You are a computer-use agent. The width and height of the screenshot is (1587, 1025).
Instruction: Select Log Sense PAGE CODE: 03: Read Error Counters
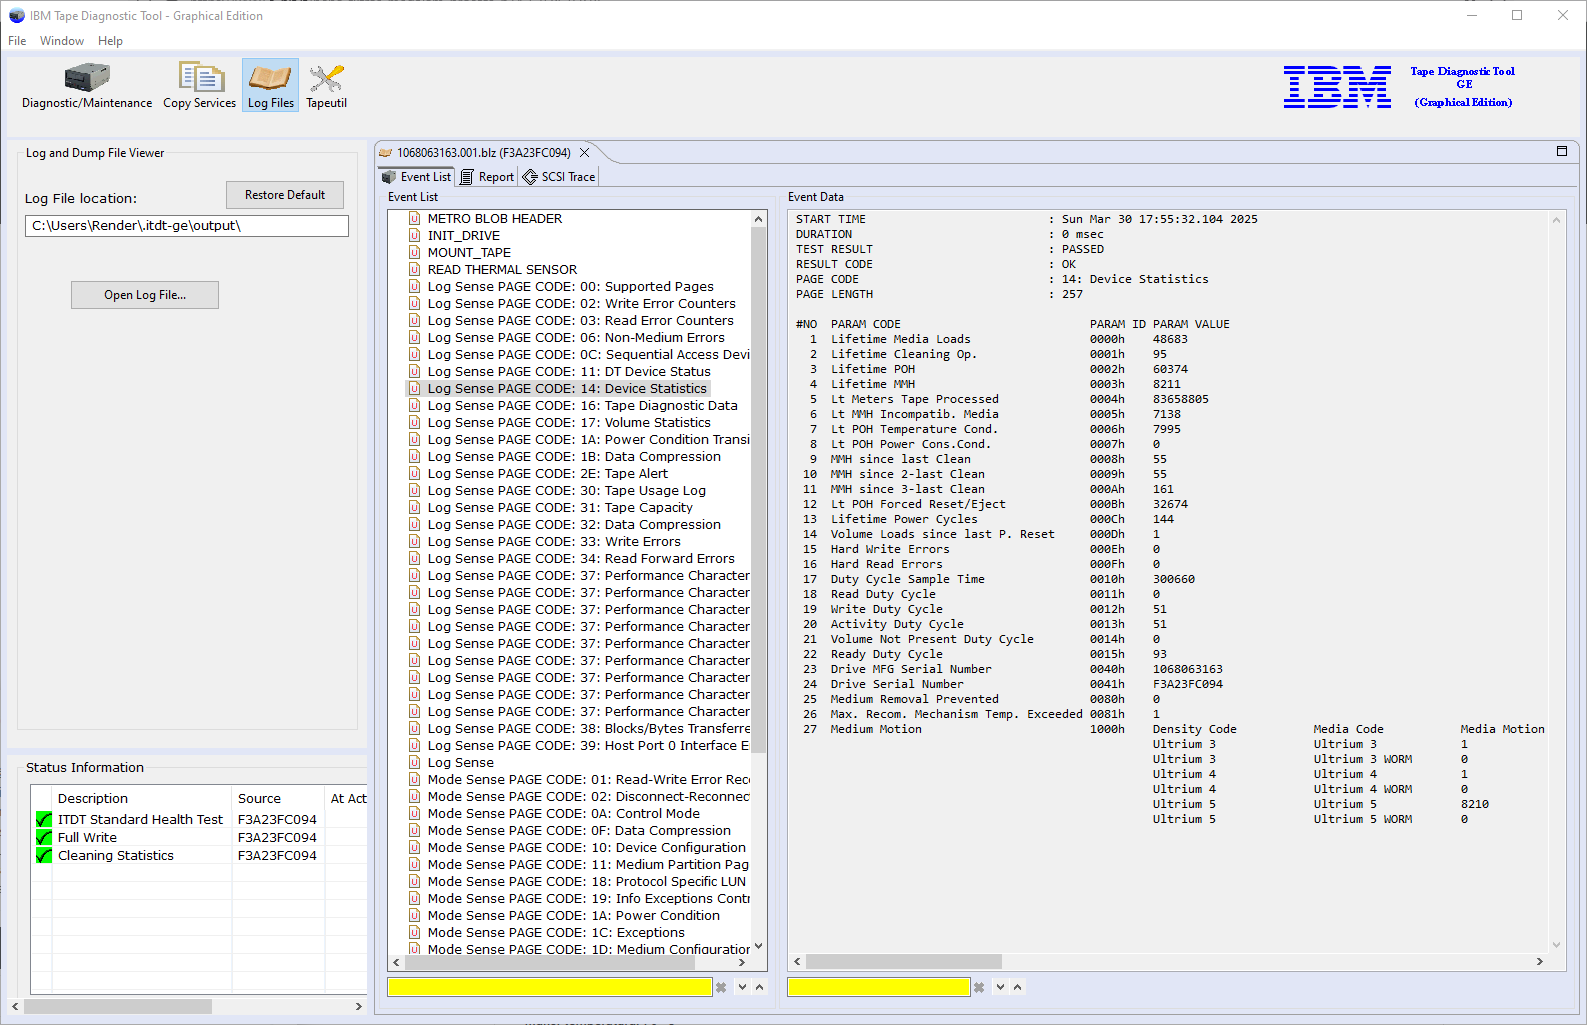coord(580,320)
